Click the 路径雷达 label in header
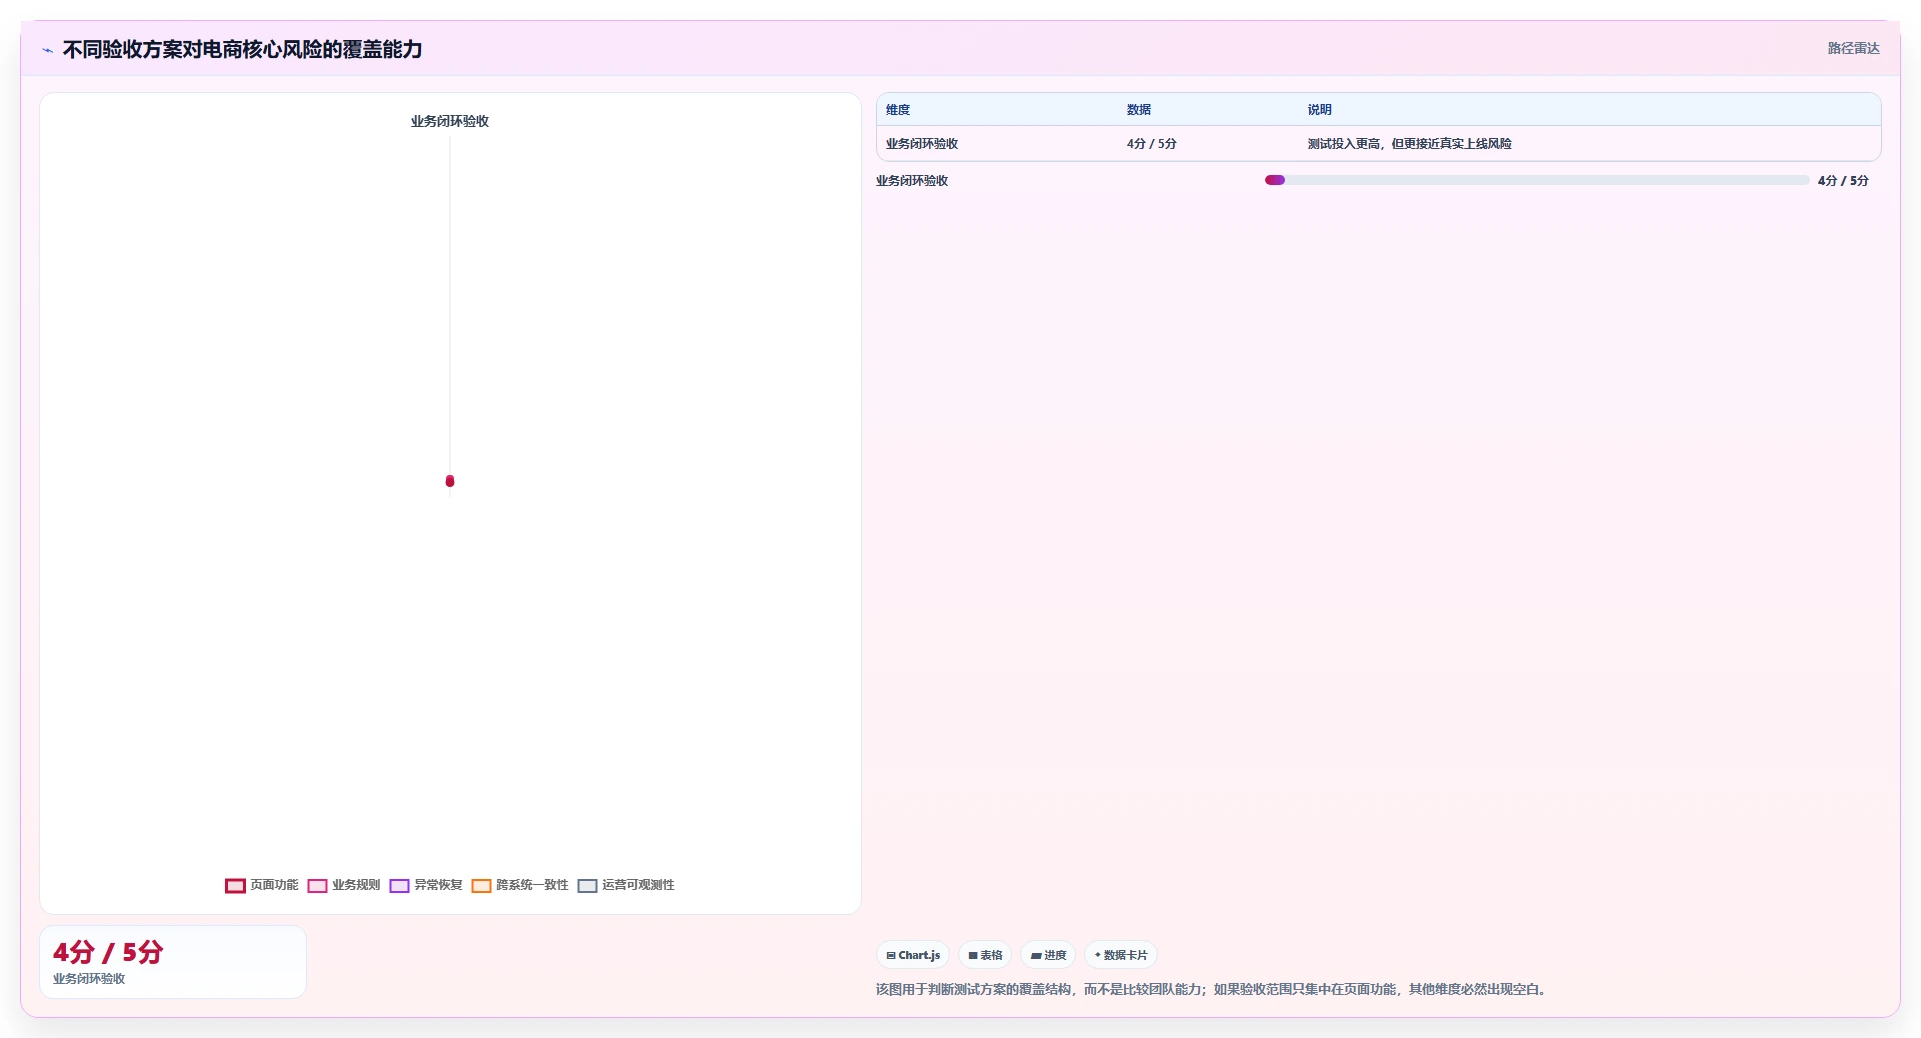 click(1853, 48)
